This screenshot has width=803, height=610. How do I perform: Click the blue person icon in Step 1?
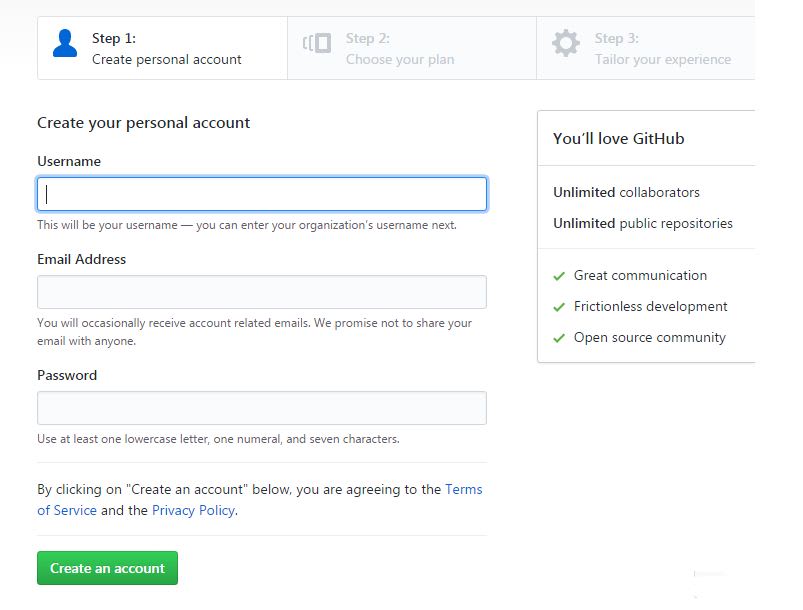(65, 44)
